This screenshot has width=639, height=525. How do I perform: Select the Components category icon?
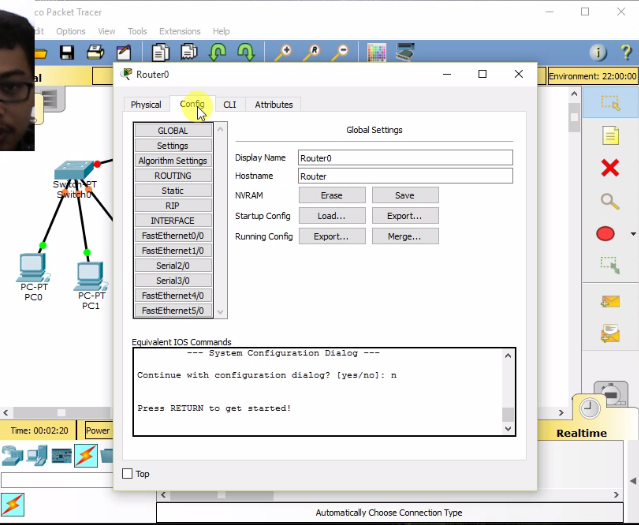[62, 456]
